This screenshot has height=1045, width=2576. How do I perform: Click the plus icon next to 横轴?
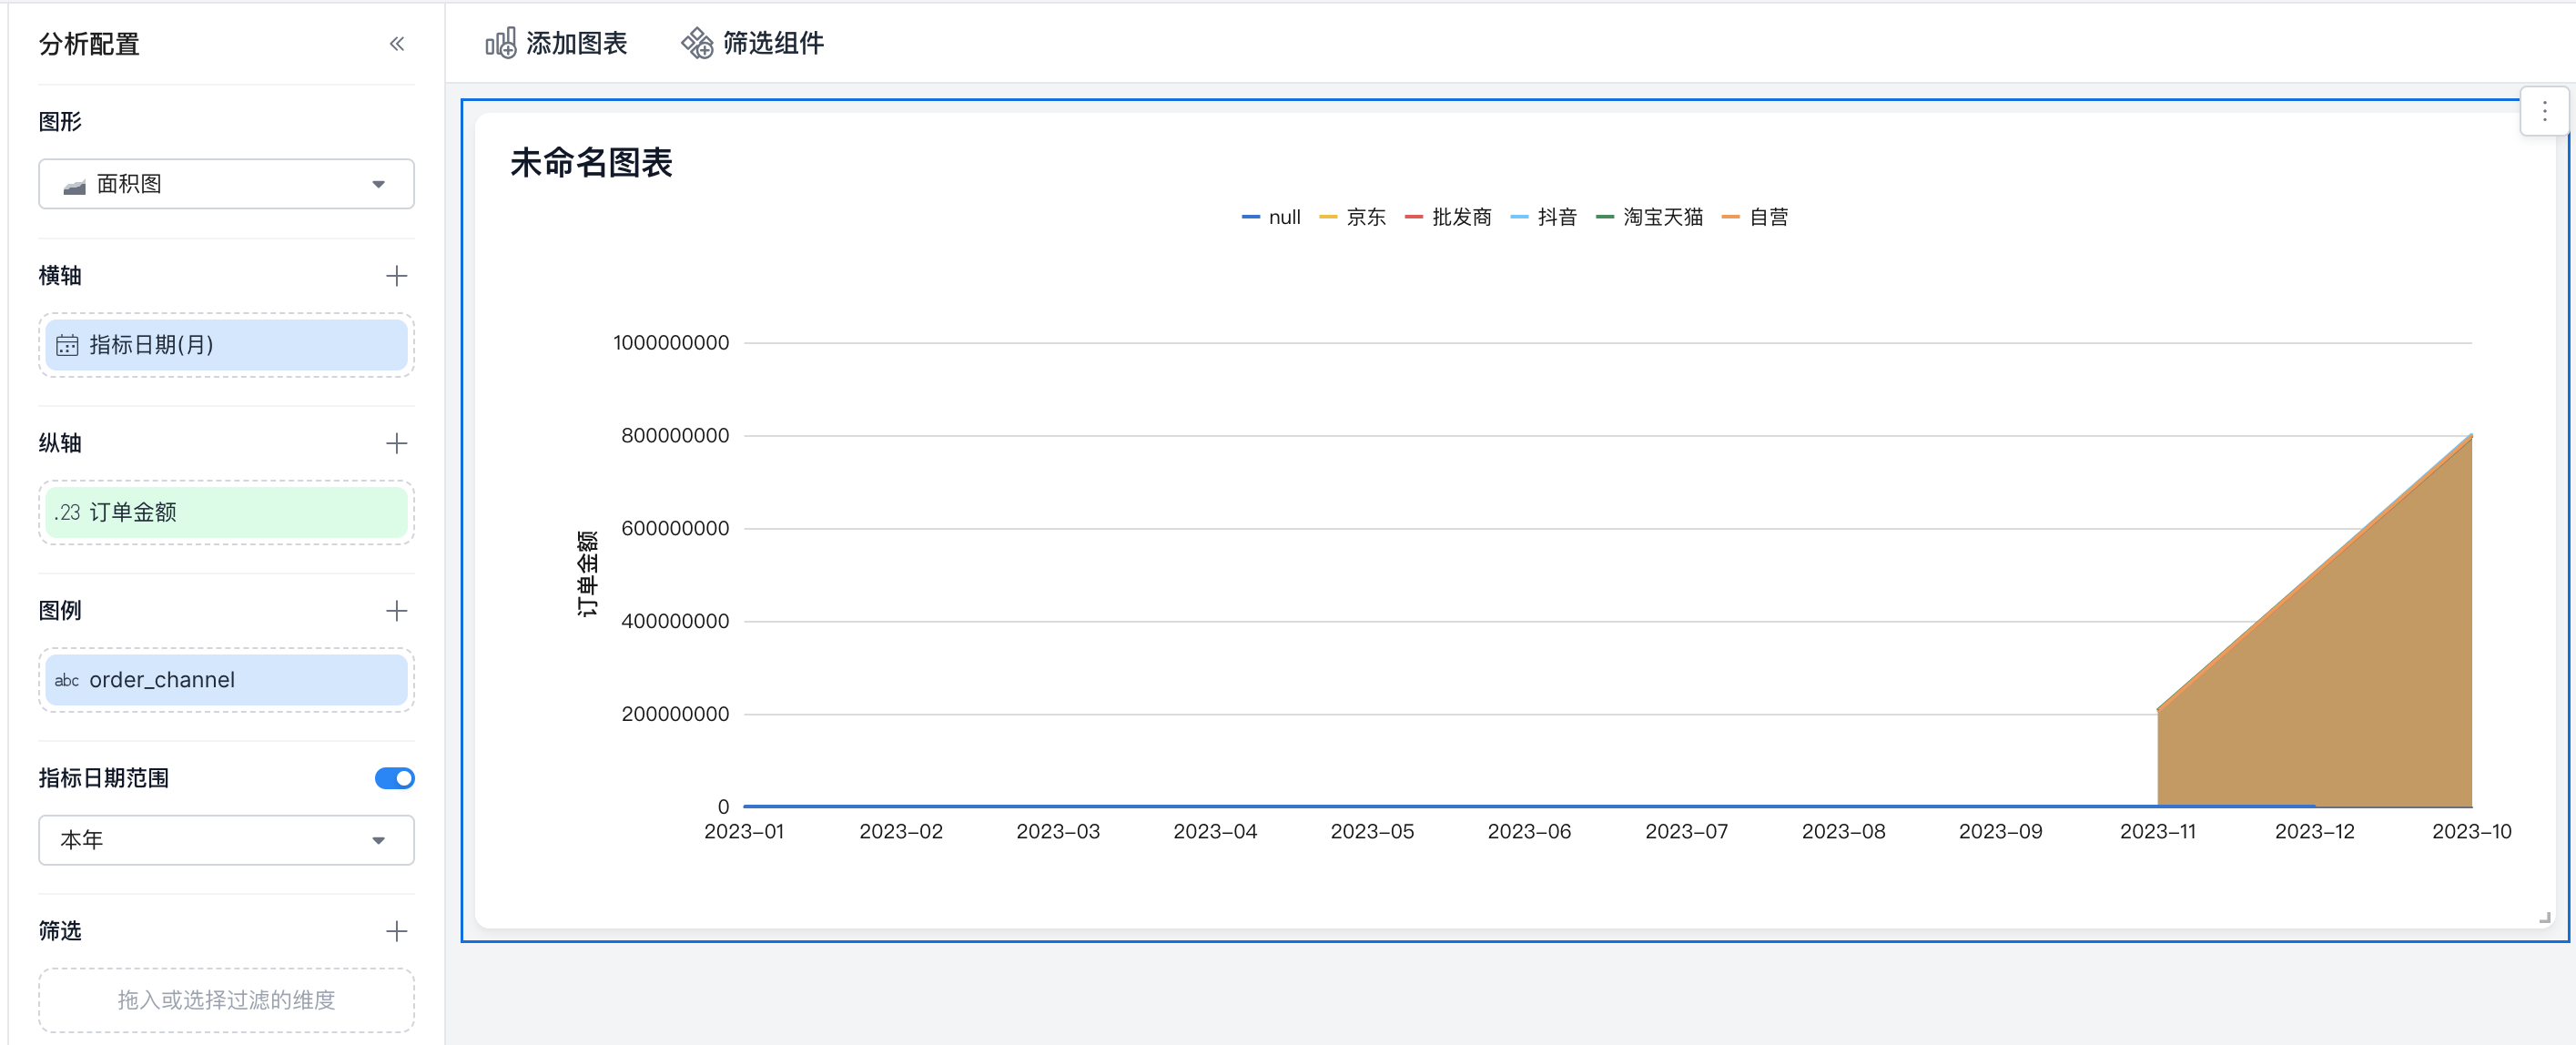(x=397, y=276)
